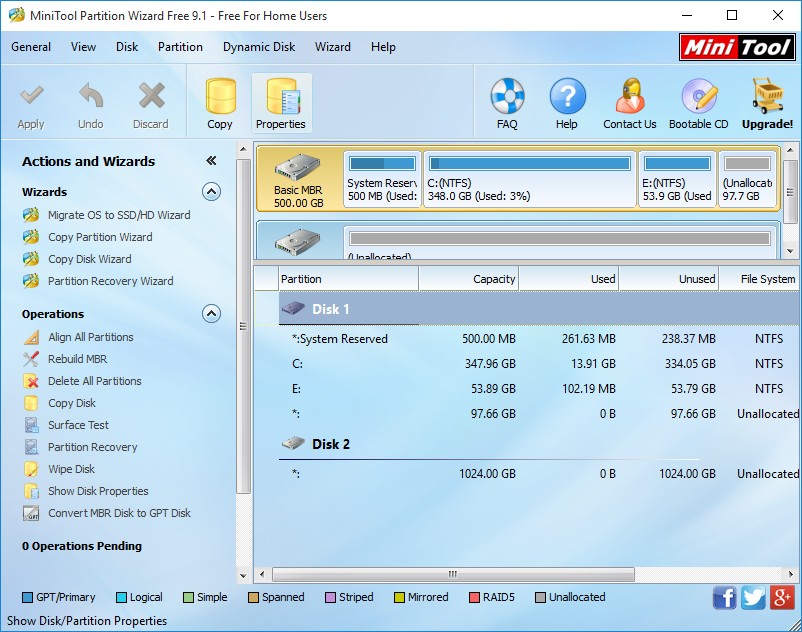Click the Help question mark icon
Viewport: 802px width, 632px height.
(x=567, y=96)
